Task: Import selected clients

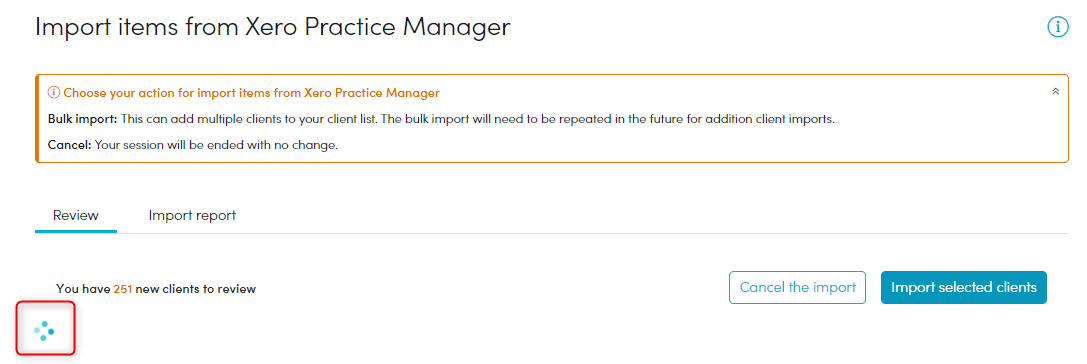Action: pyautogui.click(x=964, y=287)
